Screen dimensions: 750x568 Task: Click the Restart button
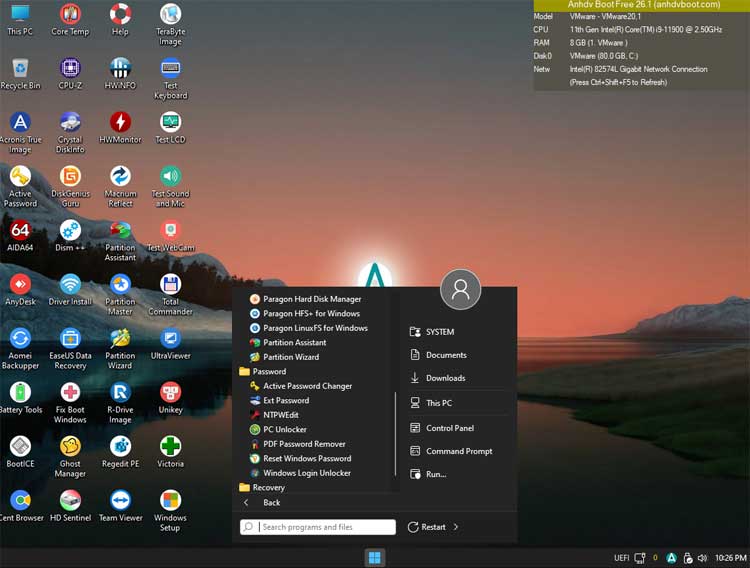coord(427,527)
